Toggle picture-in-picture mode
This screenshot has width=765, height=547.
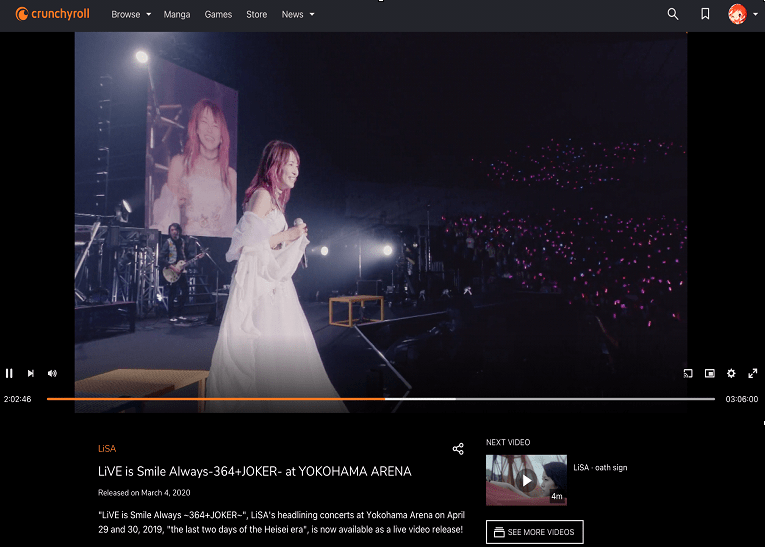[x=710, y=373]
